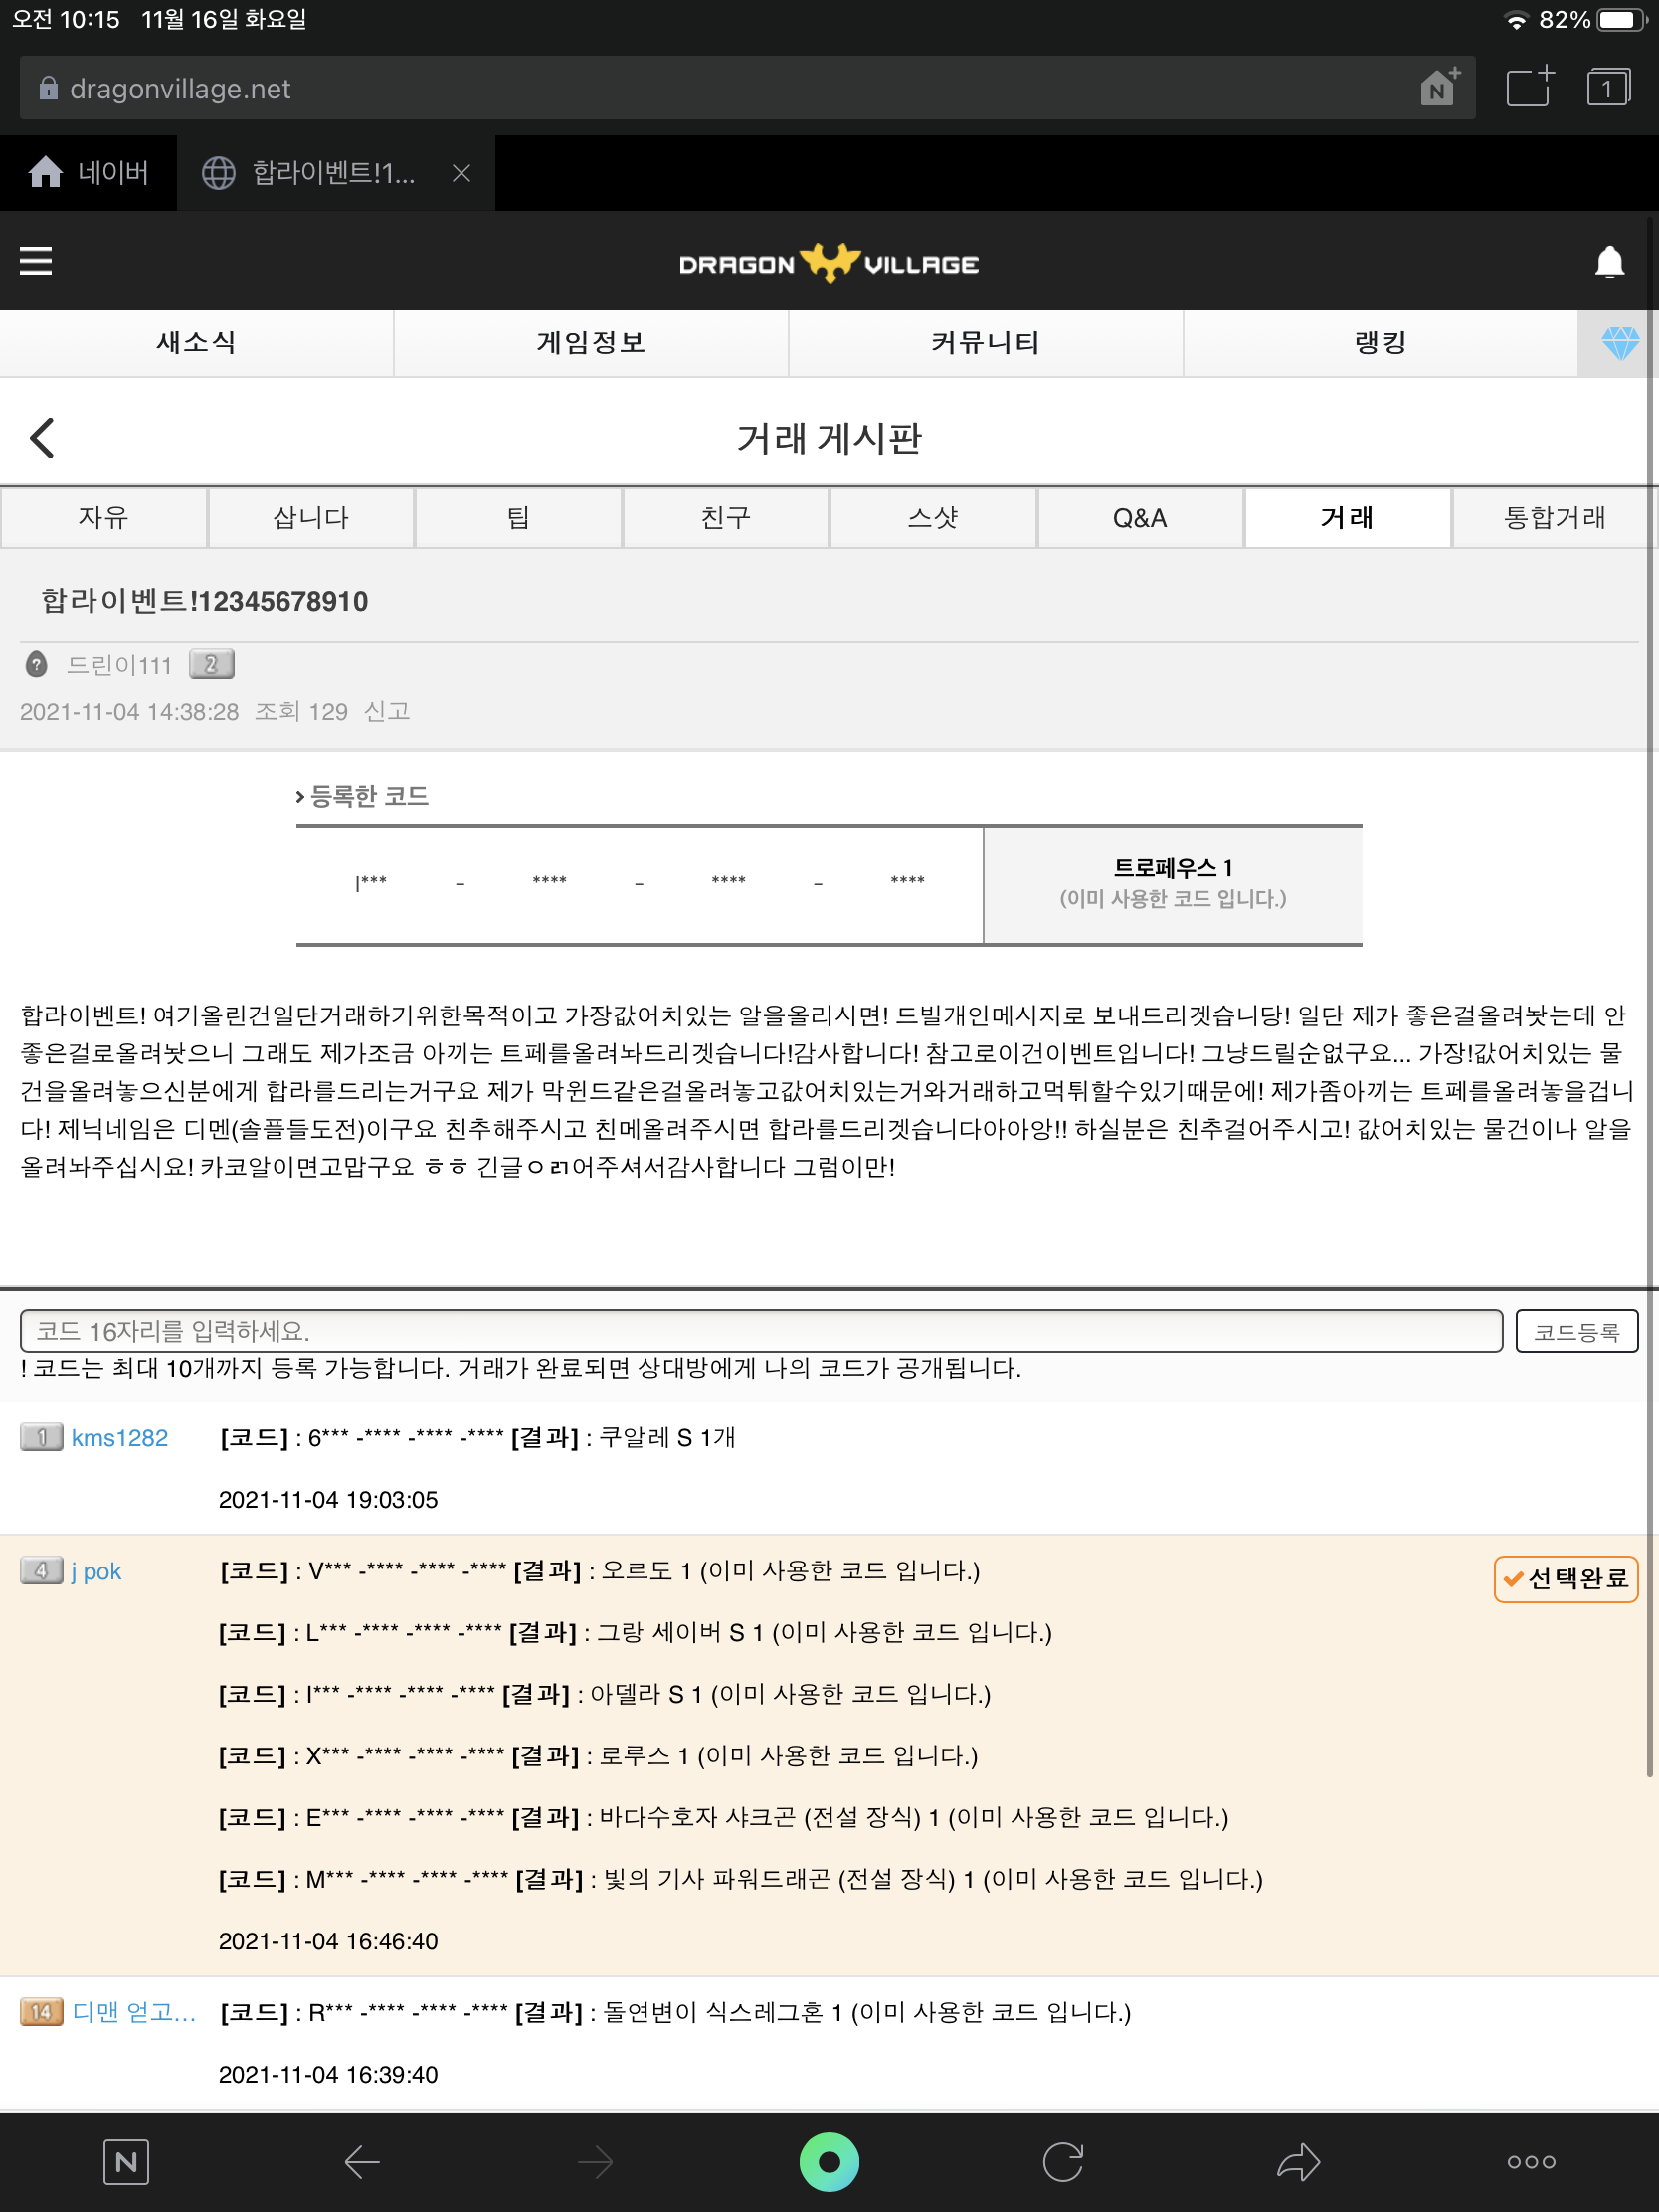Click the 신고 report link
The image size is (1659, 2212).
coord(386,711)
